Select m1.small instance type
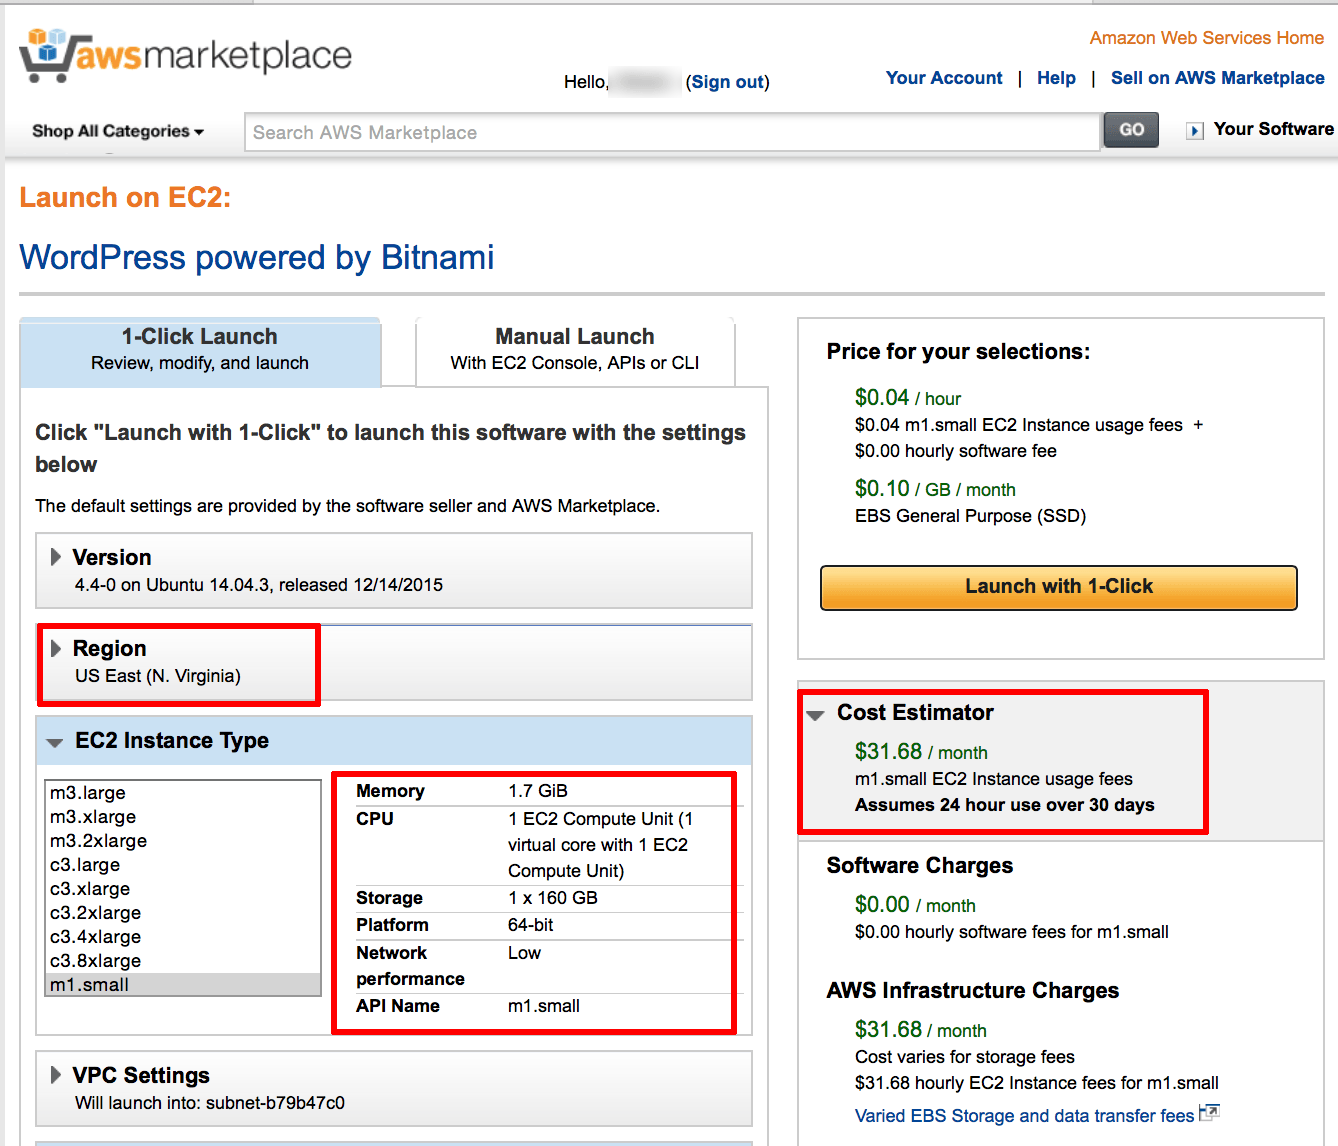This screenshot has width=1338, height=1146. tap(182, 985)
